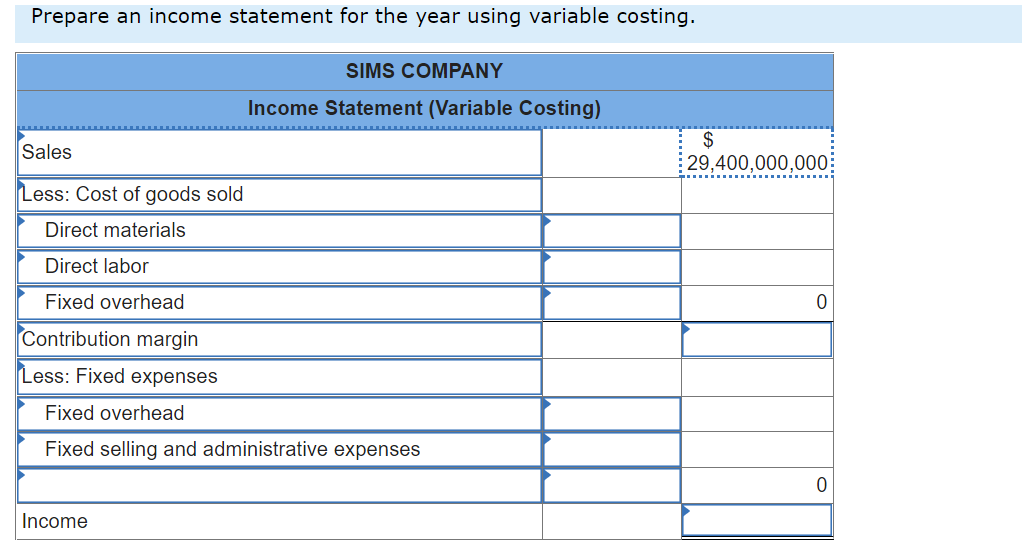The height and width of the screenshot is (542, 1022).
Task: Click the Income row label
Action: (55, 521)
